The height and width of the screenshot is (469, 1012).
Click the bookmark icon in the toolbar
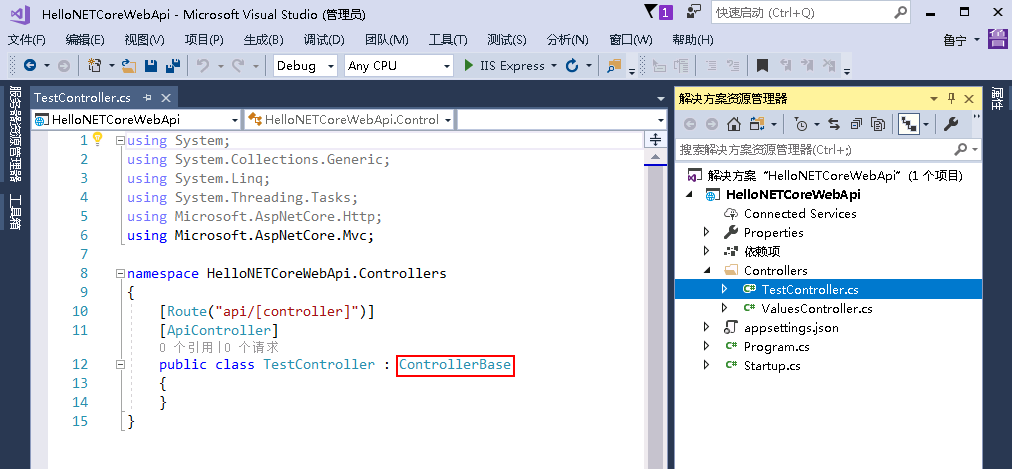click(x=762, y=65)
